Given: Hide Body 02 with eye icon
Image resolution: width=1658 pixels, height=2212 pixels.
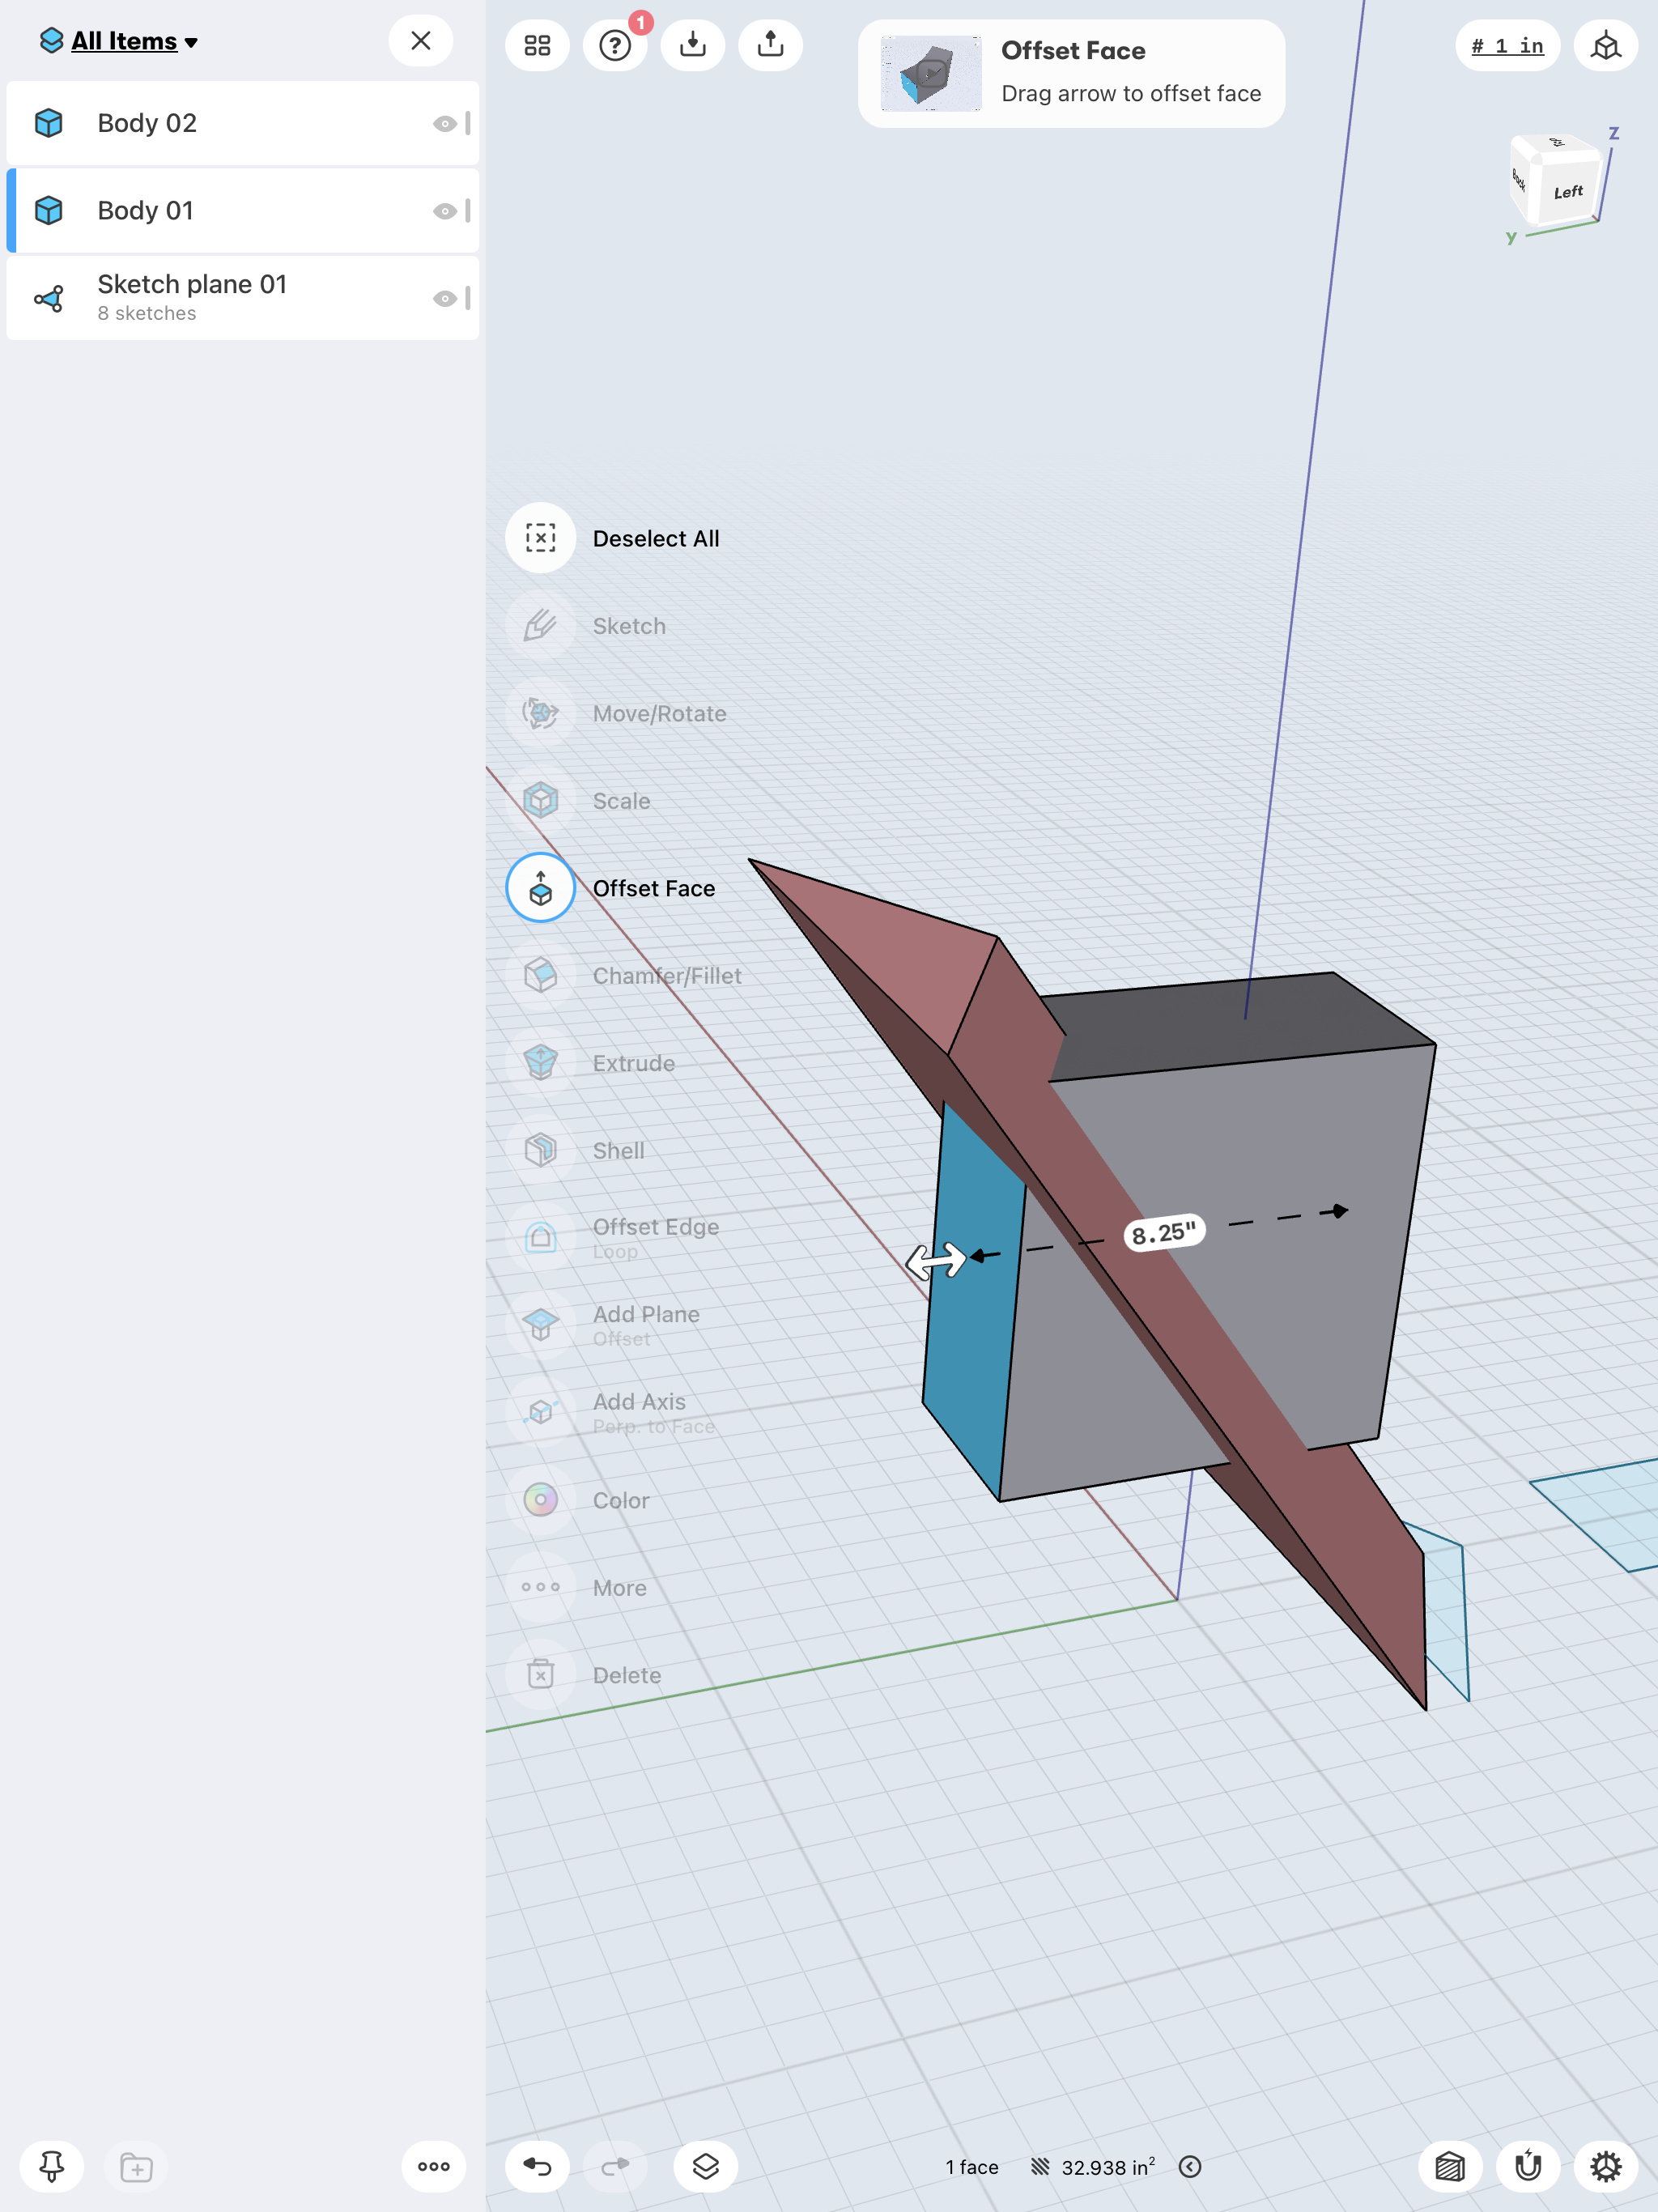Looking at the screenshot, I should [444, 124].
